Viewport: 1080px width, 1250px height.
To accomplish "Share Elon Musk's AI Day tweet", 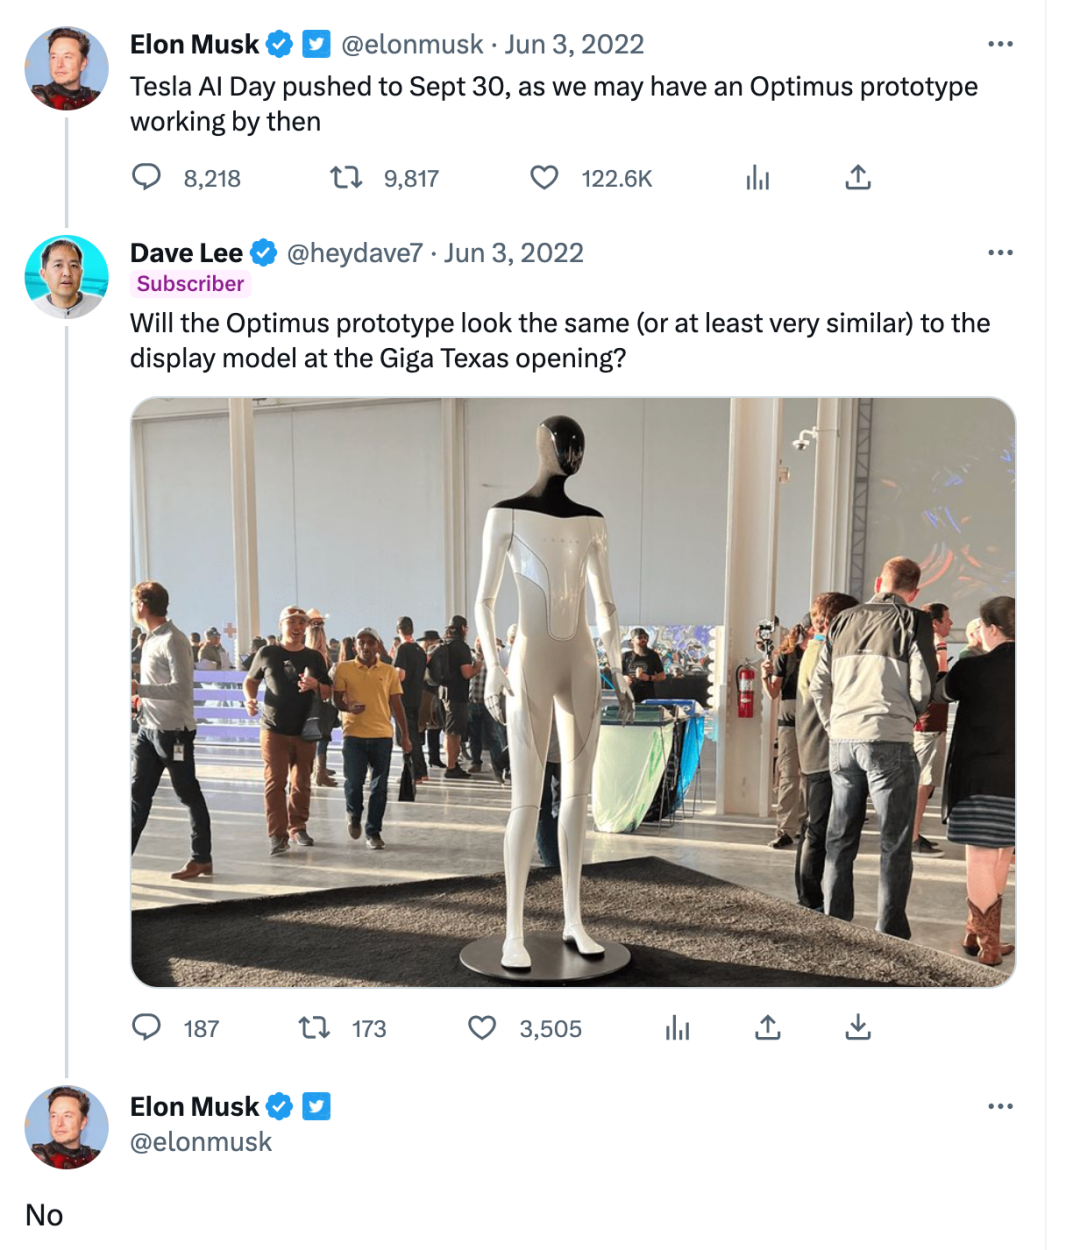I will (858, 178).
